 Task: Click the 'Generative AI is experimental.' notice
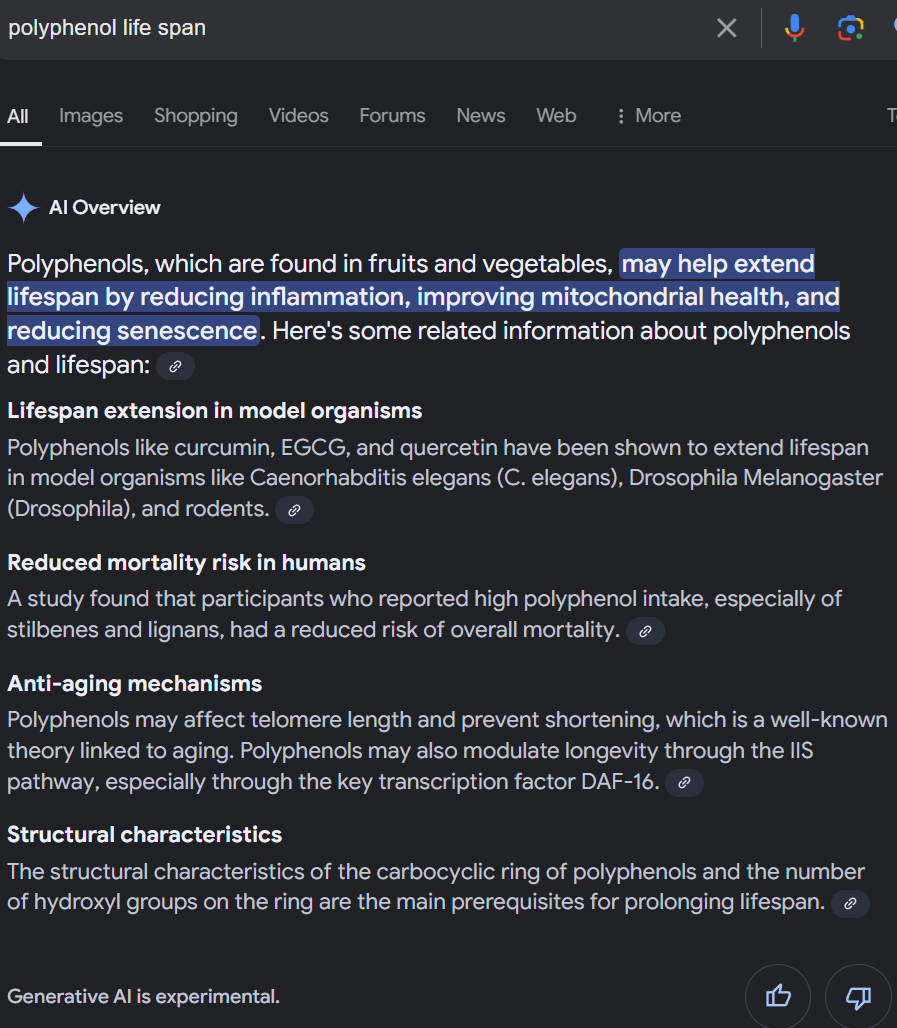pos(144,997)
